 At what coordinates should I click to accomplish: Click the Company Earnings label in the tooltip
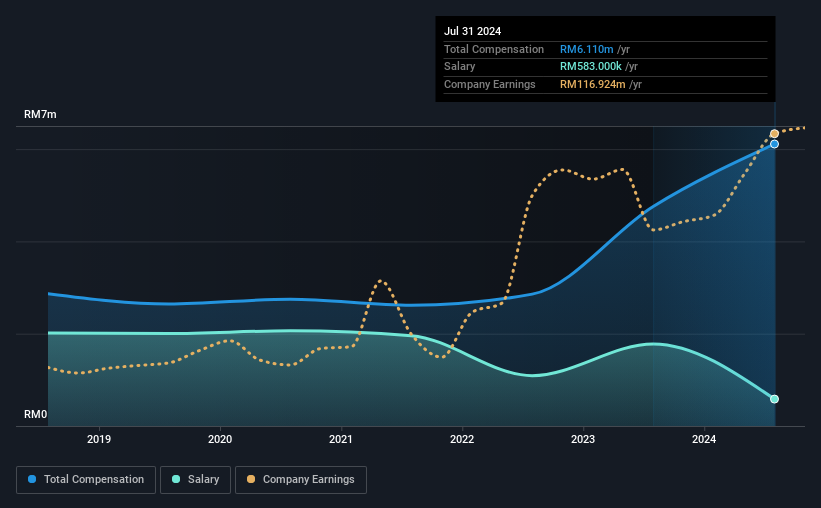click(x=490, y=84)
